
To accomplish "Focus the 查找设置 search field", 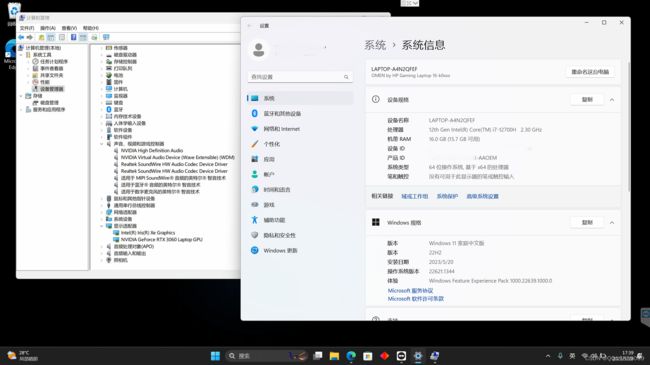I will pyautogui.click(x=300, y=77).
